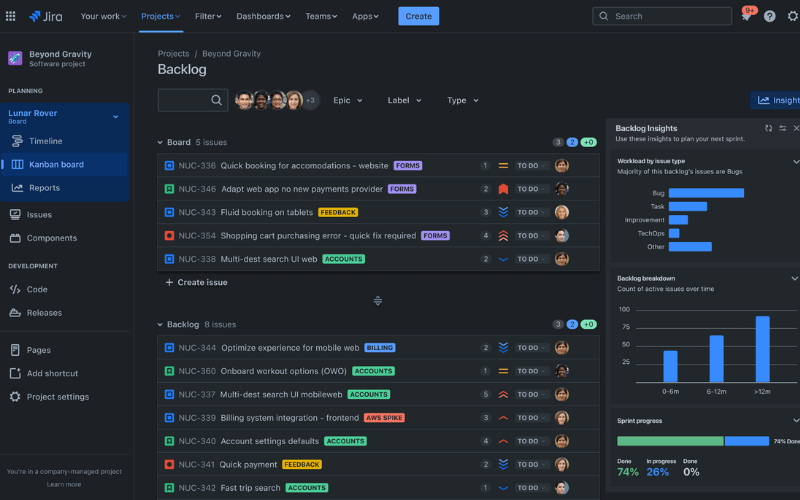Viewport: 800px width, 500px height.
Task: Open the Filter menu
Action: pyautogui.click(x=208, y=16)
